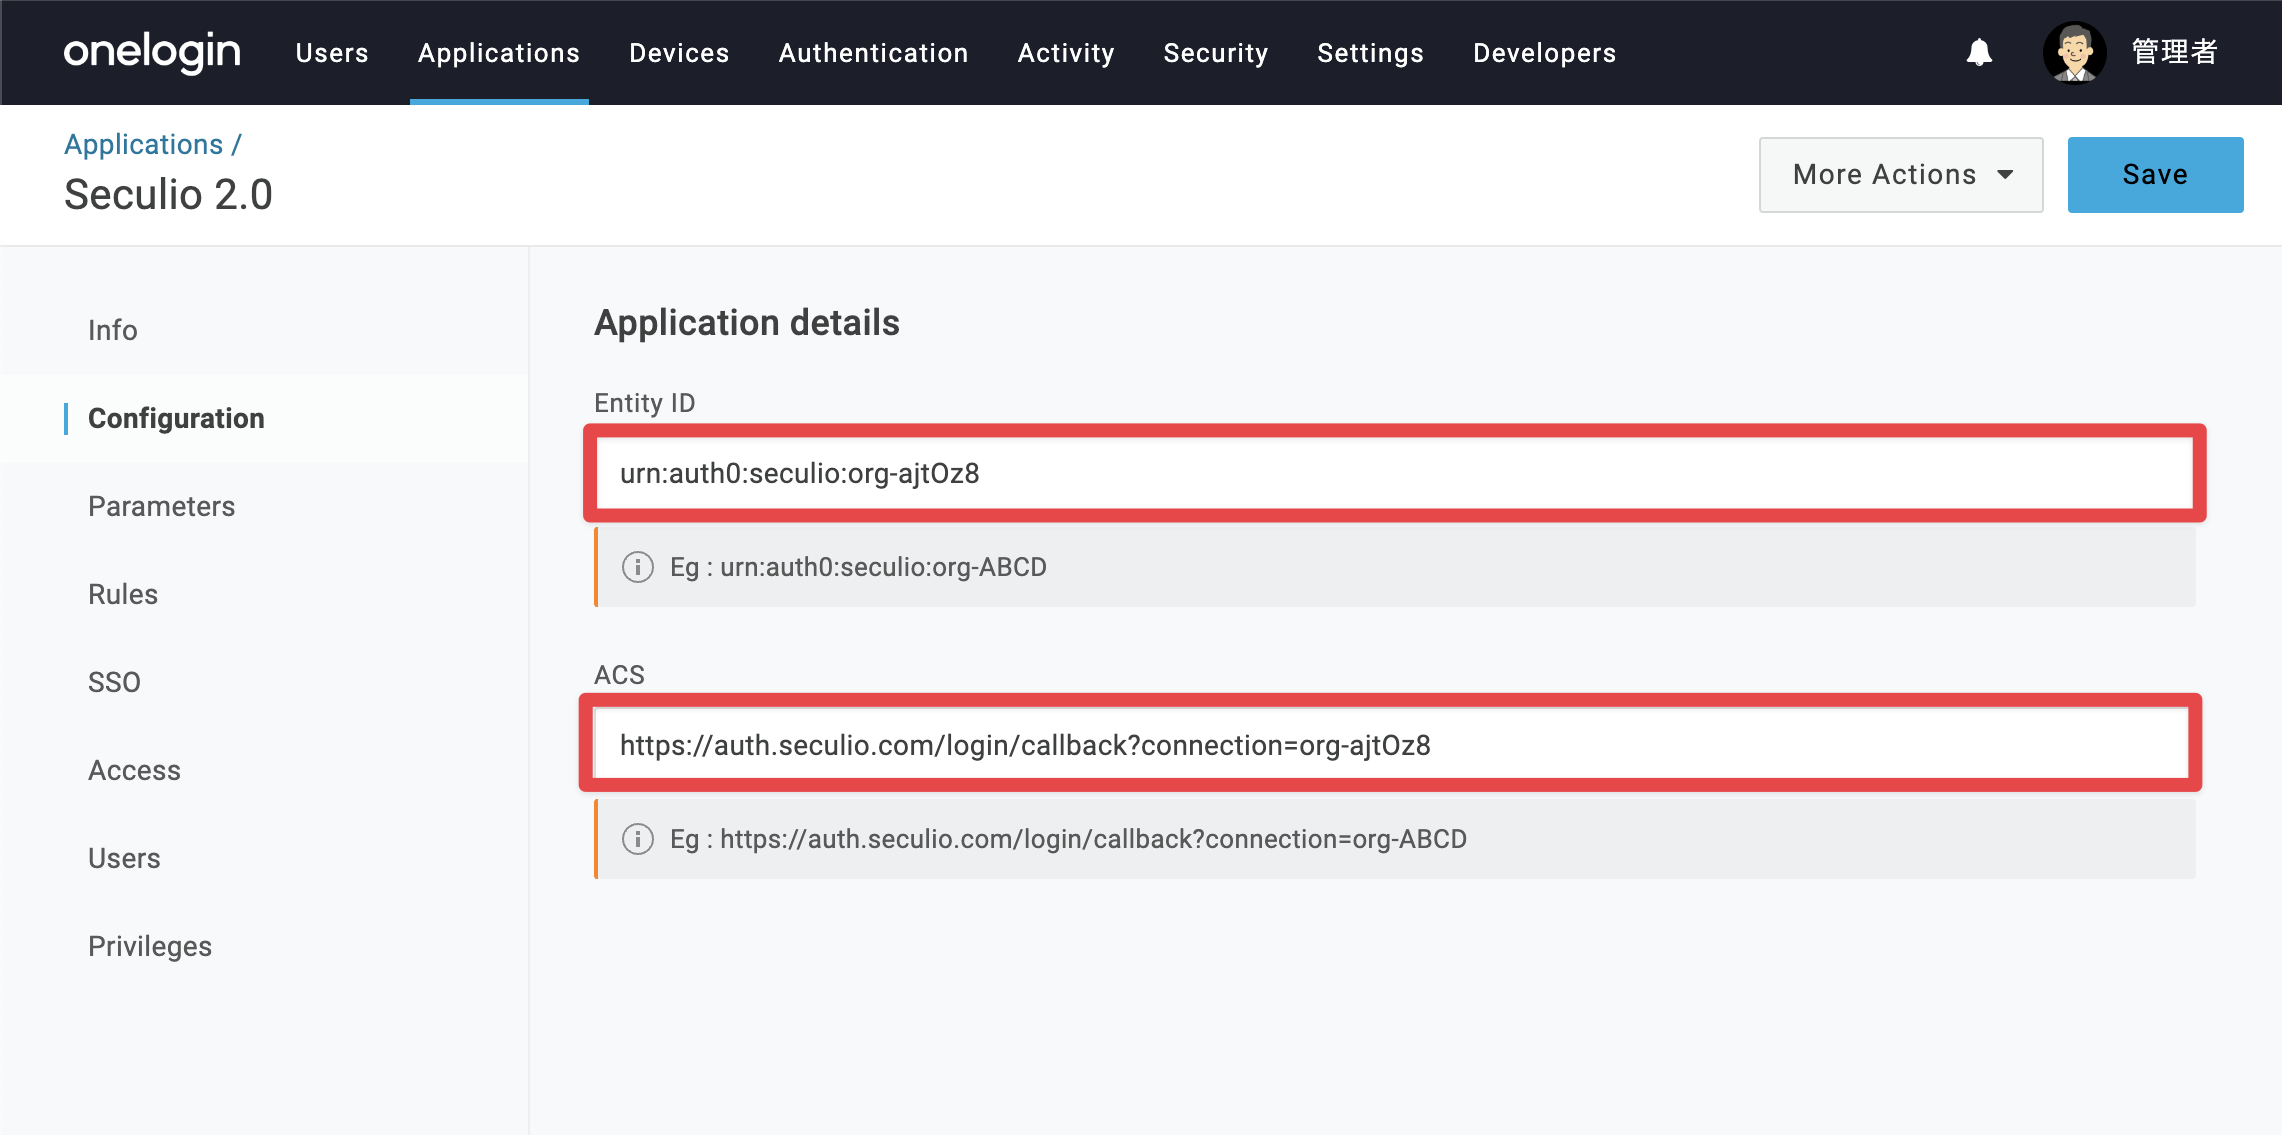This screenshot has height=1135, width=2282.
Task: Save the application configuration
Action: [2155, 175]
